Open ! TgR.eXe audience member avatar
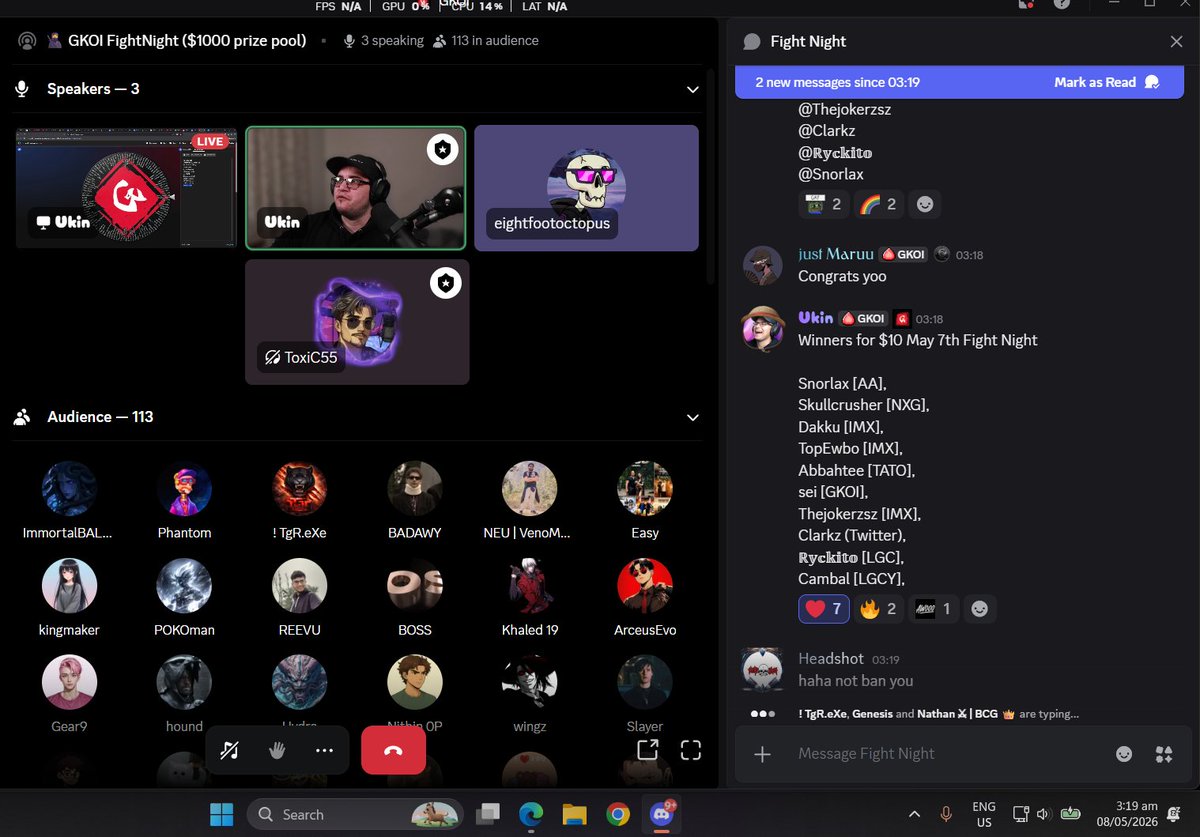1200x837 pixels. tap(300, 489)
